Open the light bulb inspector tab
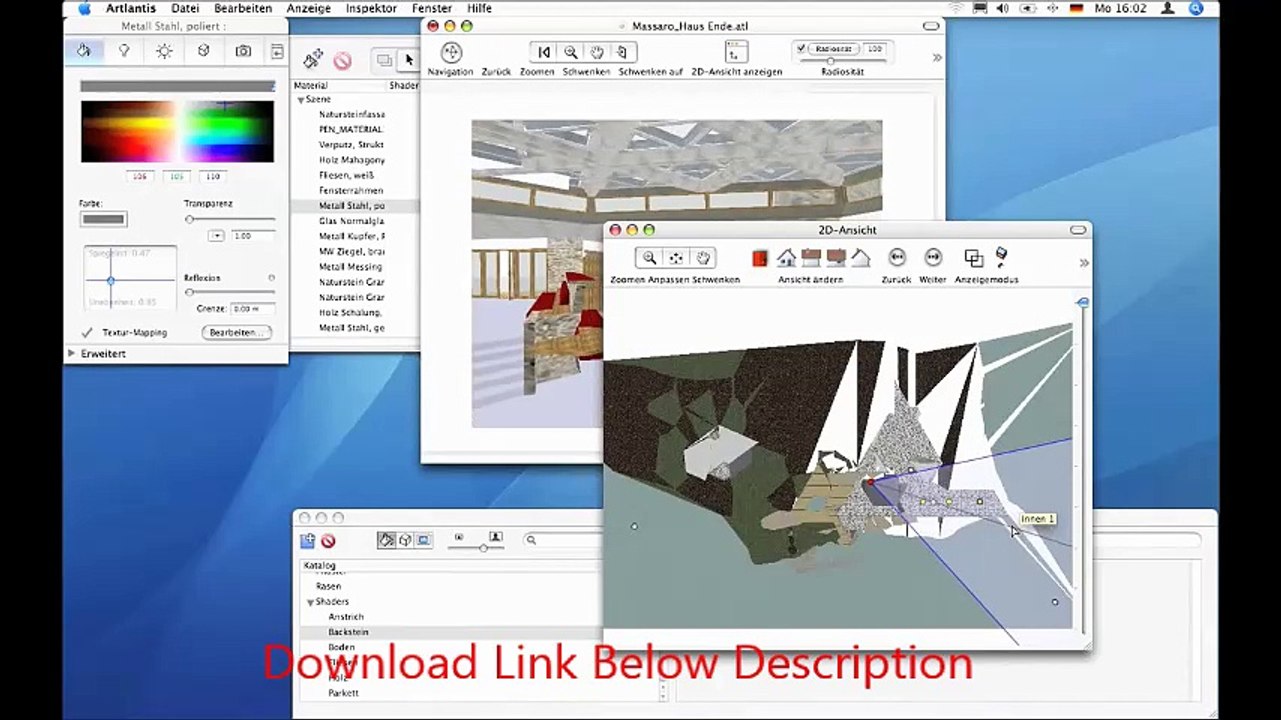The height and width of the screenshot is (720, 1281). point(124,50)
